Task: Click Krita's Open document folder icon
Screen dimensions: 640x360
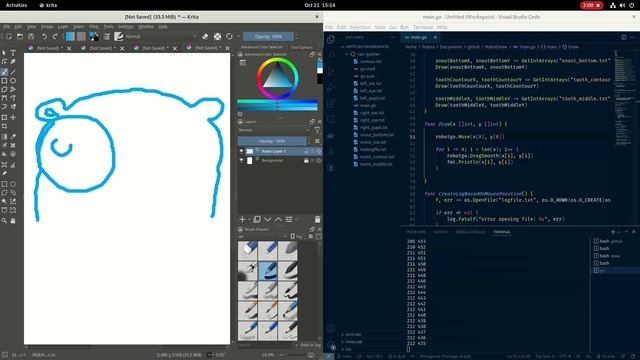Action: pyautogui.click(x=20, y=36)
